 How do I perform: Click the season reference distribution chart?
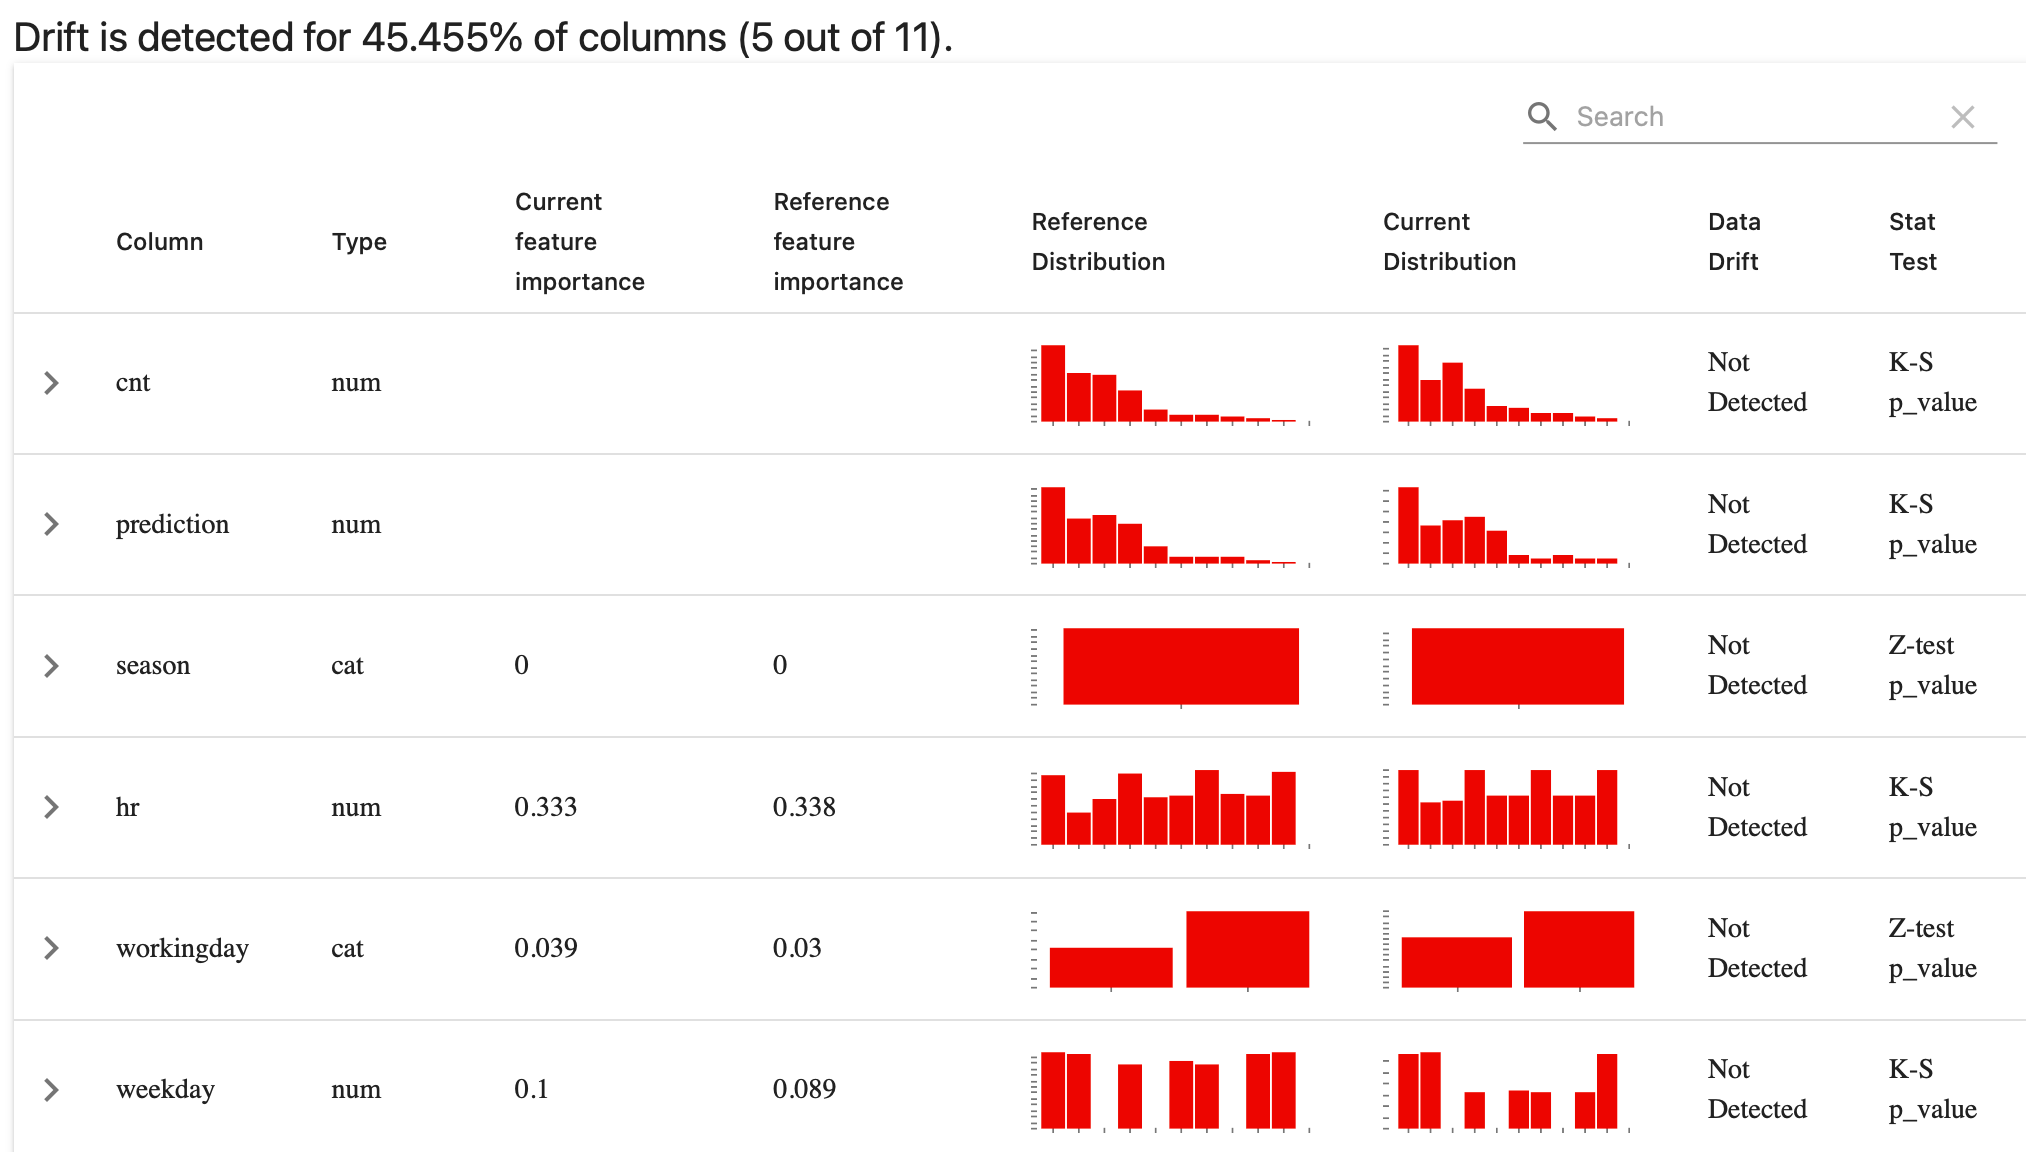tap(1180, 665)
